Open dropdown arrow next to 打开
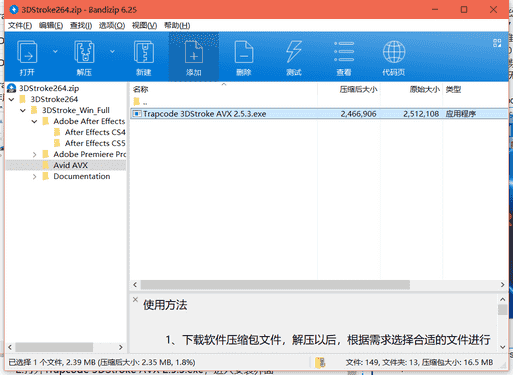 pyautogui.click(x=55, y=51)
